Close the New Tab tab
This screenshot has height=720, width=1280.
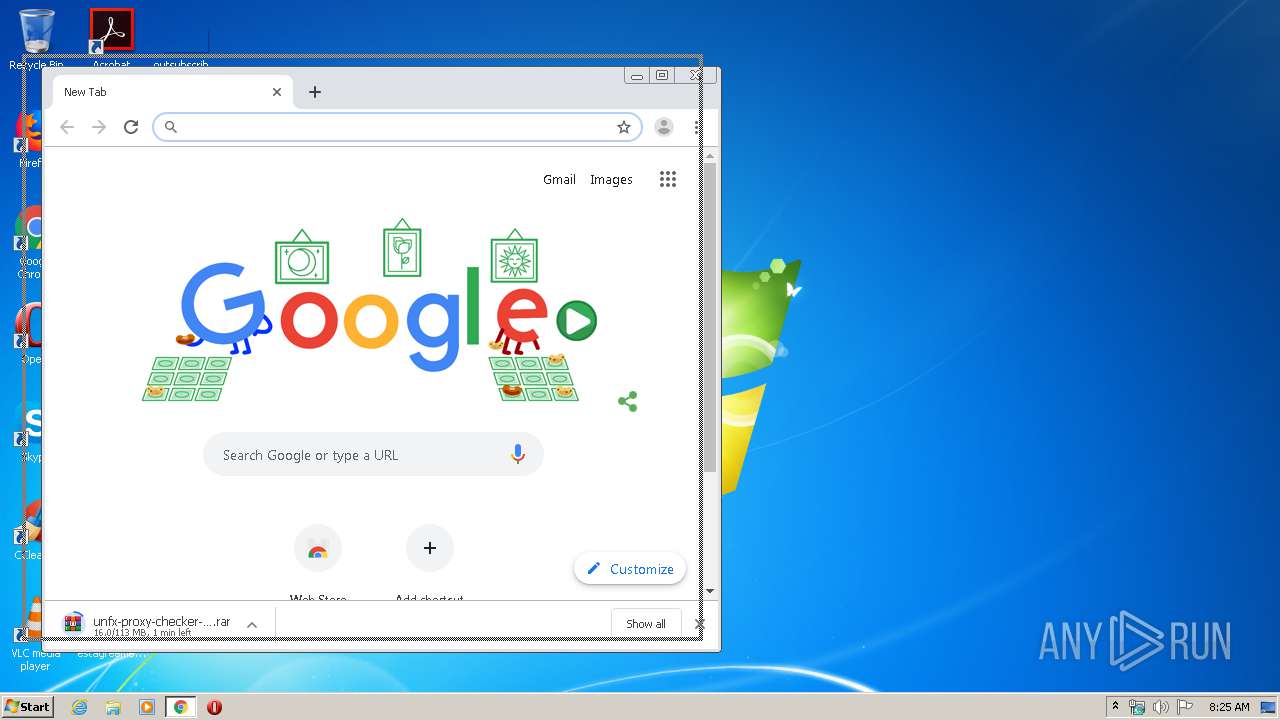point(277,92)
